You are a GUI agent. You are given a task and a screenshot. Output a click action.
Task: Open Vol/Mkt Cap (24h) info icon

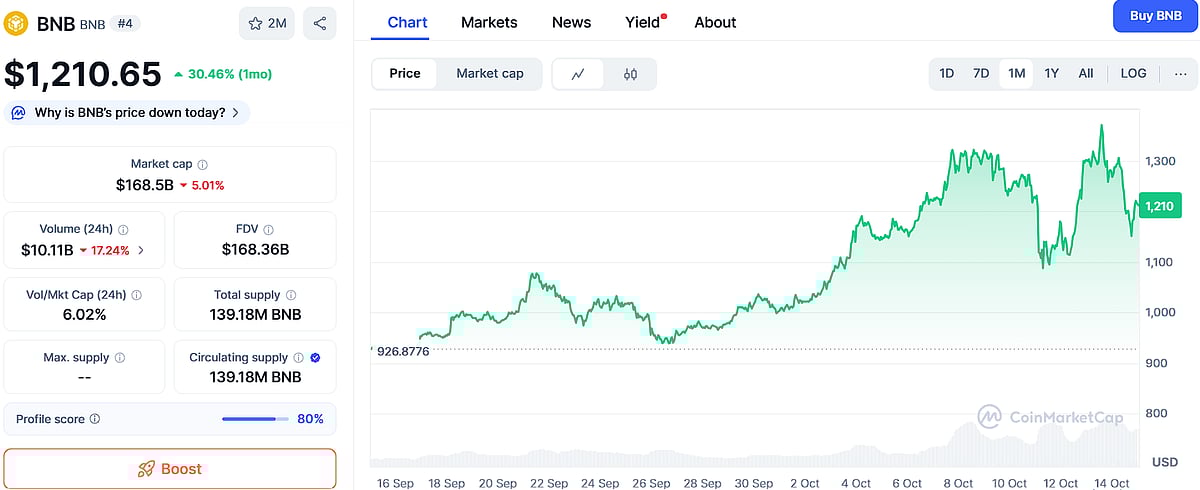(137, 295)
